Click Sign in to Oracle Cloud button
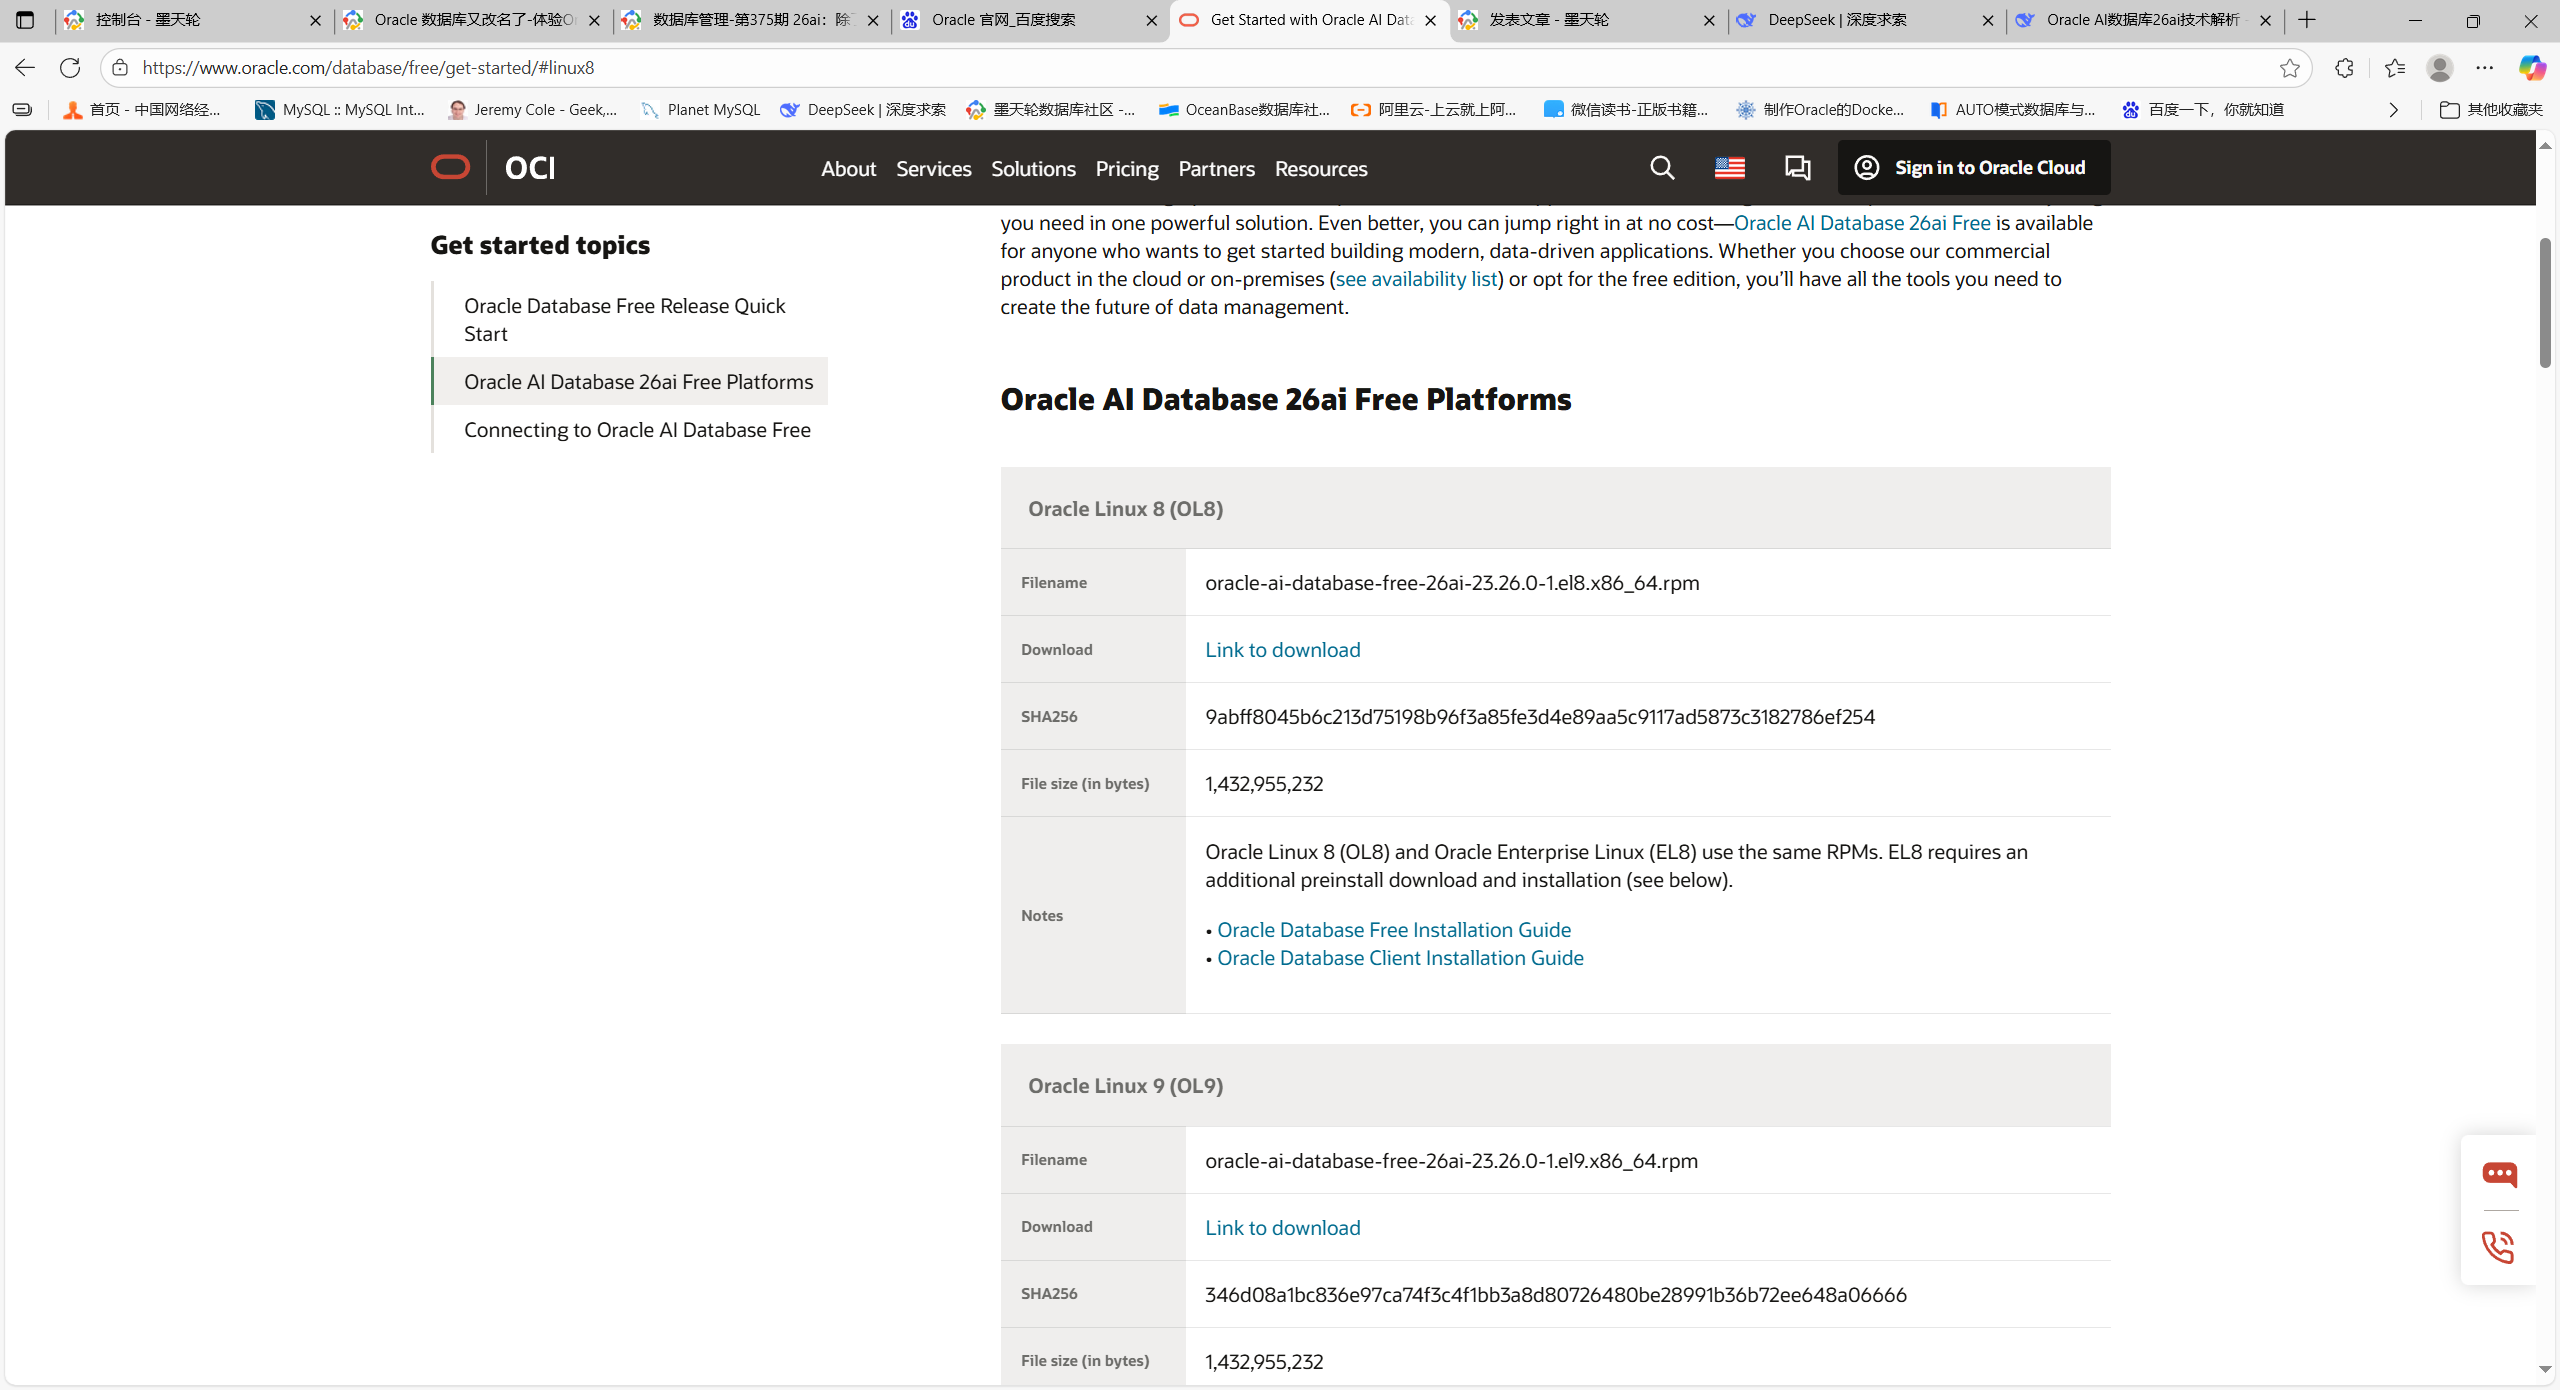The width and height of the screenshot is (2560, 1390). (x=1973, y=168)
